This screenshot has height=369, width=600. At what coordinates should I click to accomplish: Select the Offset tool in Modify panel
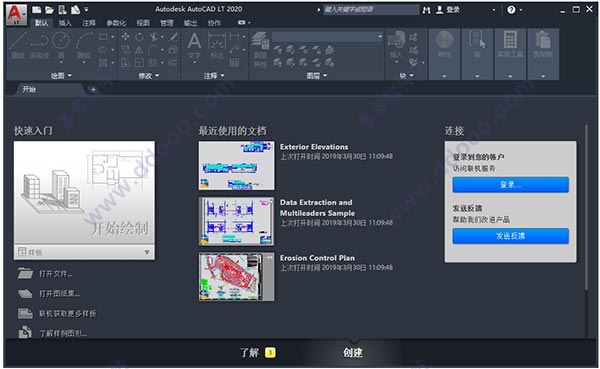[173, 62]
